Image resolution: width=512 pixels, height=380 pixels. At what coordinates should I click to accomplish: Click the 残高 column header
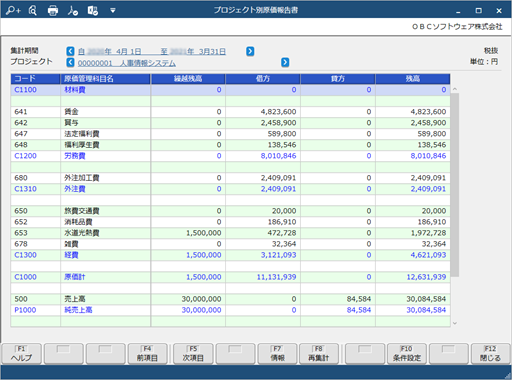(413, 79)
